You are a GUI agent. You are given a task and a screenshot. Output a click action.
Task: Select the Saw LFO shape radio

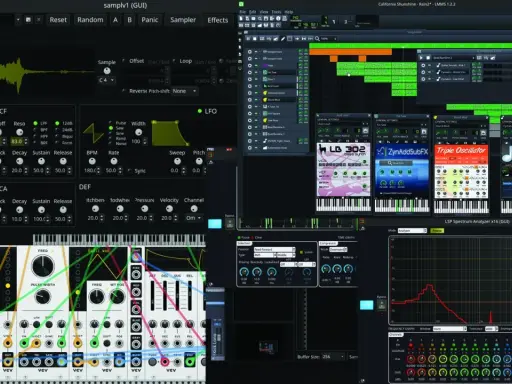111,128
